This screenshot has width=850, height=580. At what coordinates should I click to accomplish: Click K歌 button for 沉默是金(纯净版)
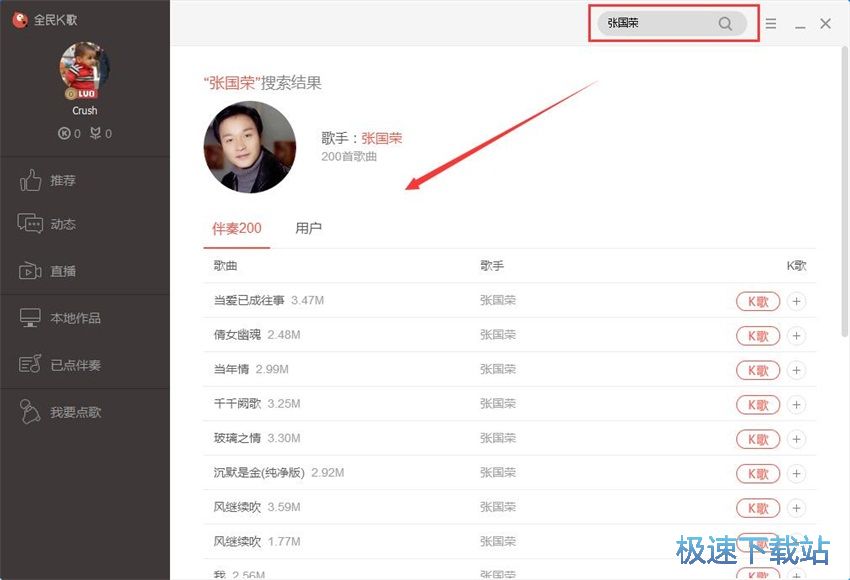(758, 474)
